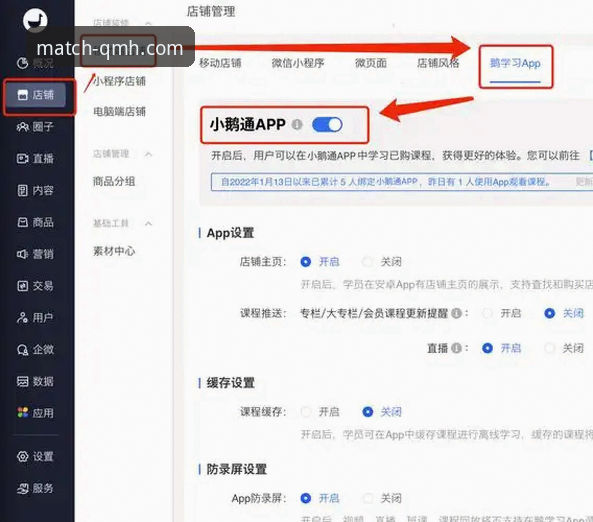Viewport: 593px width, 522px height.
Task: Open the 交易 transactions section icon
Action: click(23, 286)
